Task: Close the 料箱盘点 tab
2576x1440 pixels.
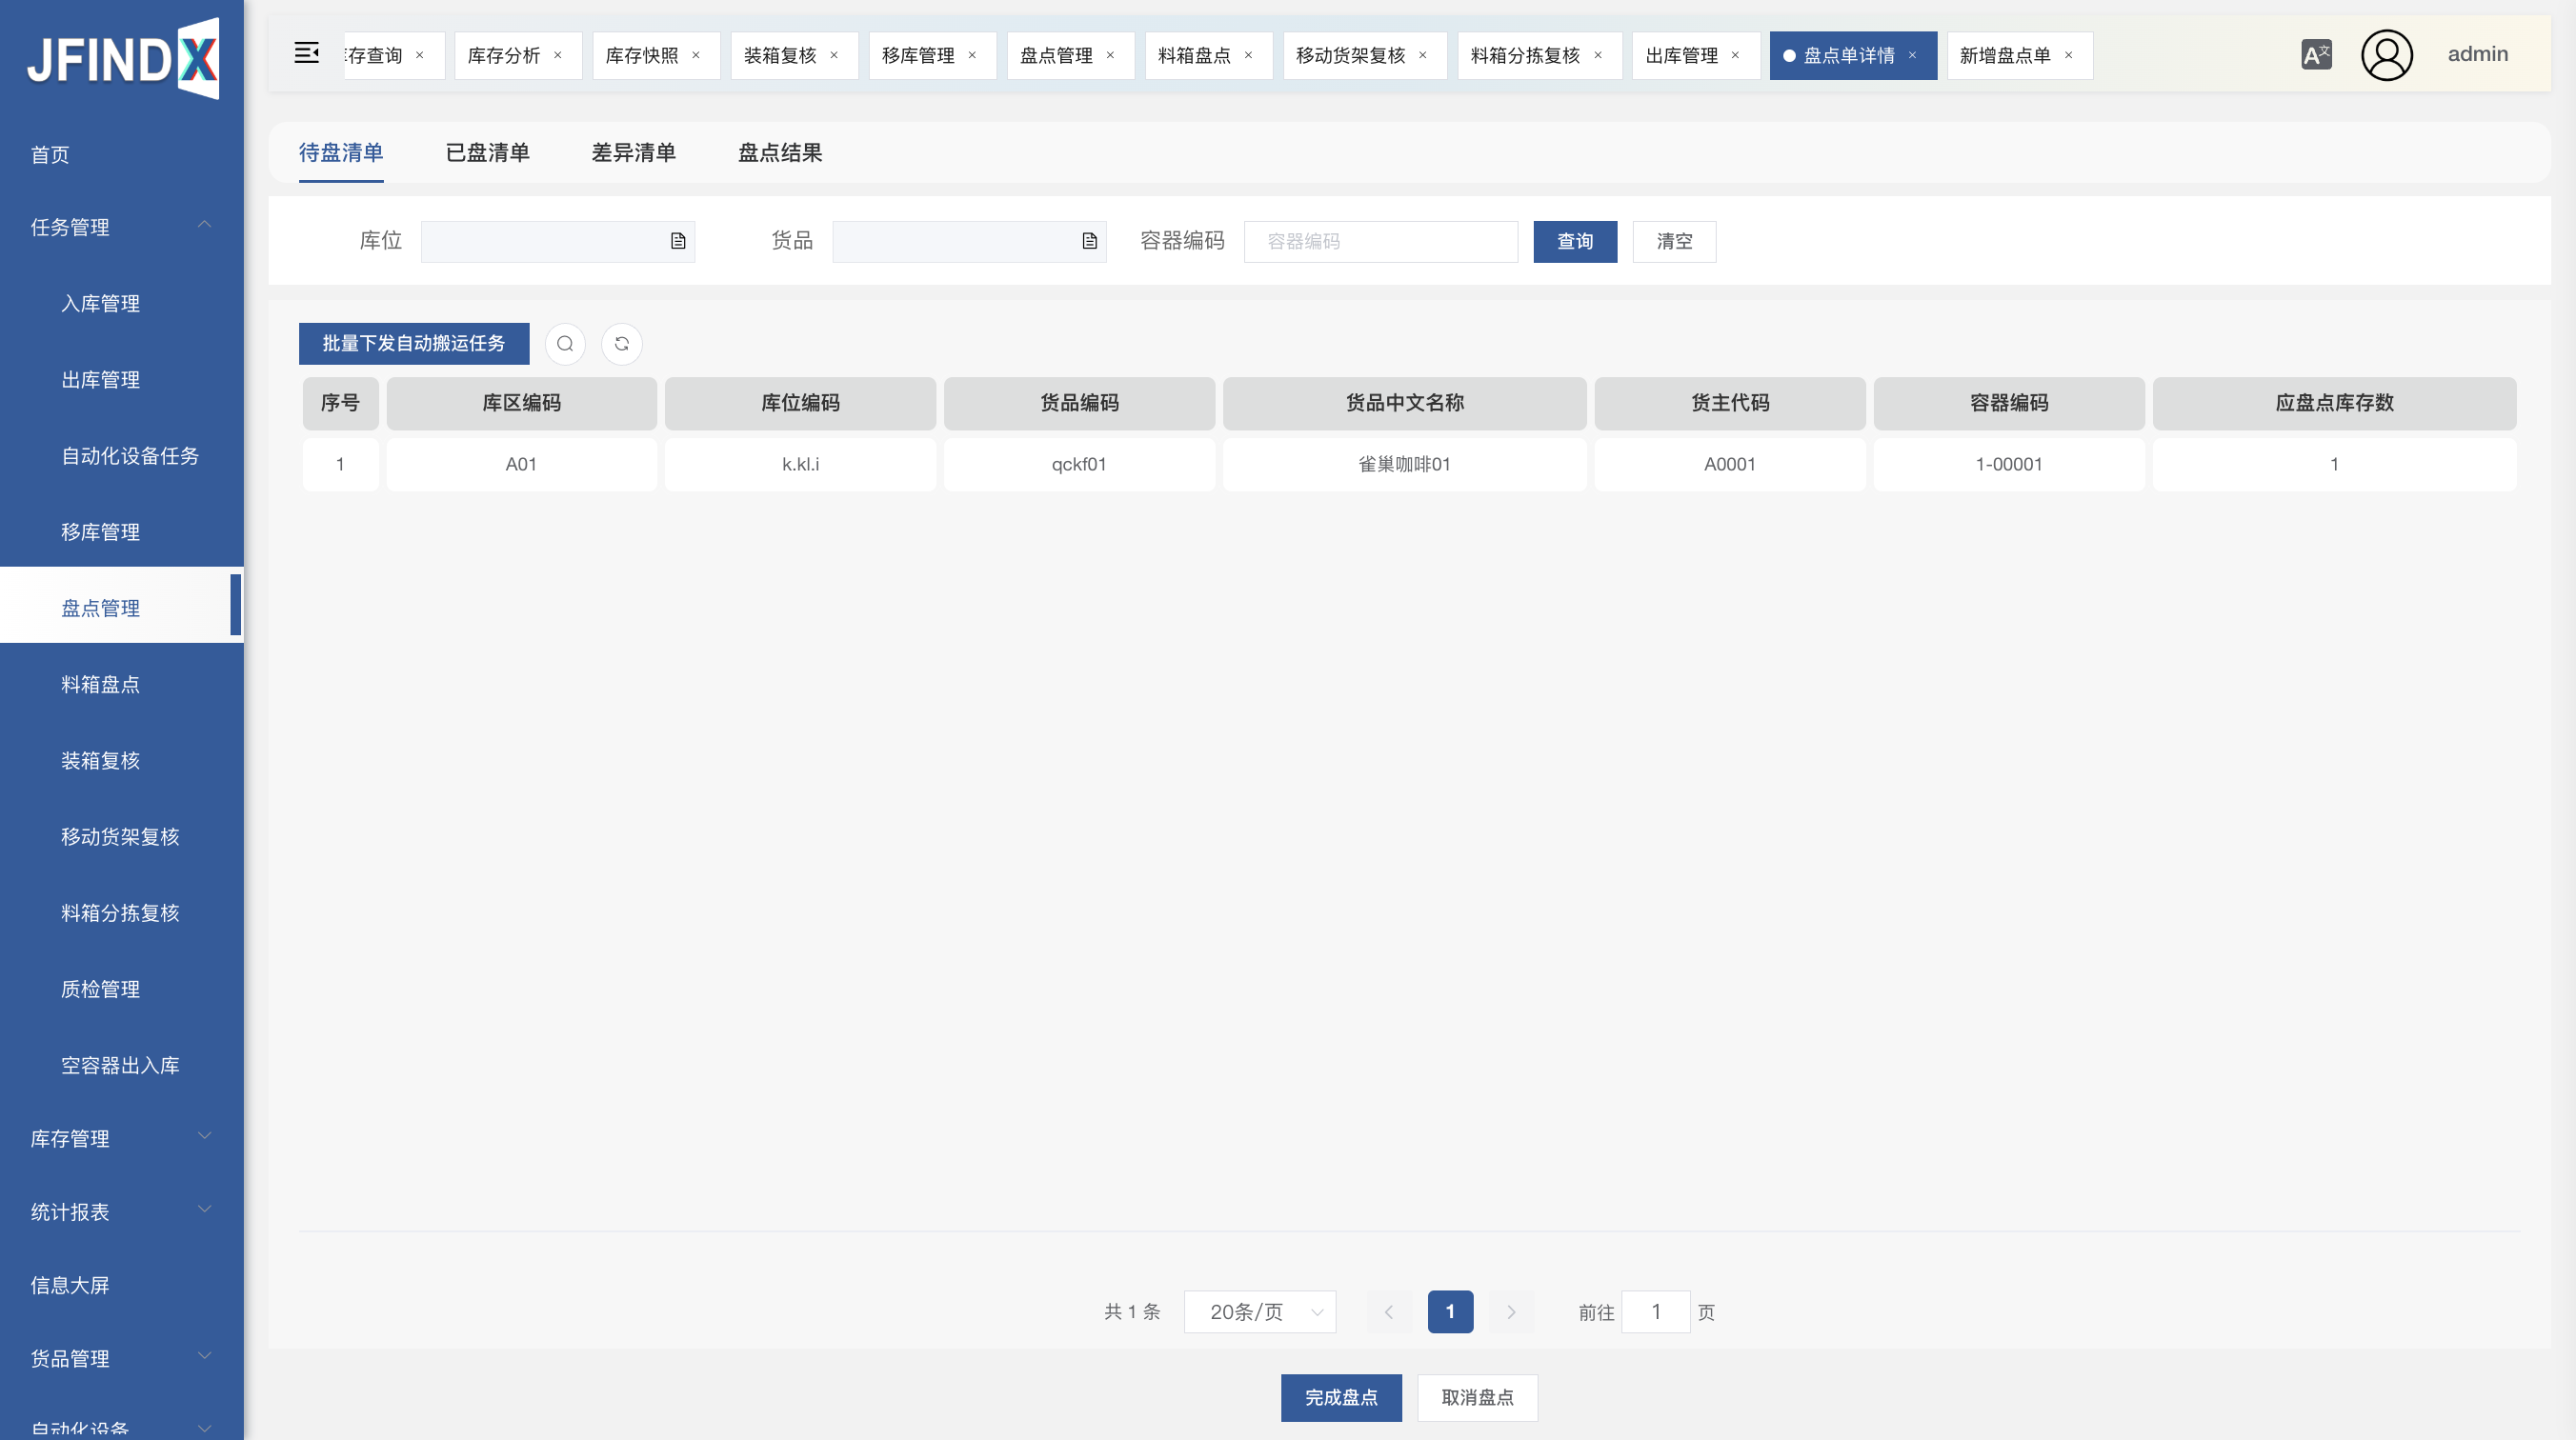Action: (1248, 55)
